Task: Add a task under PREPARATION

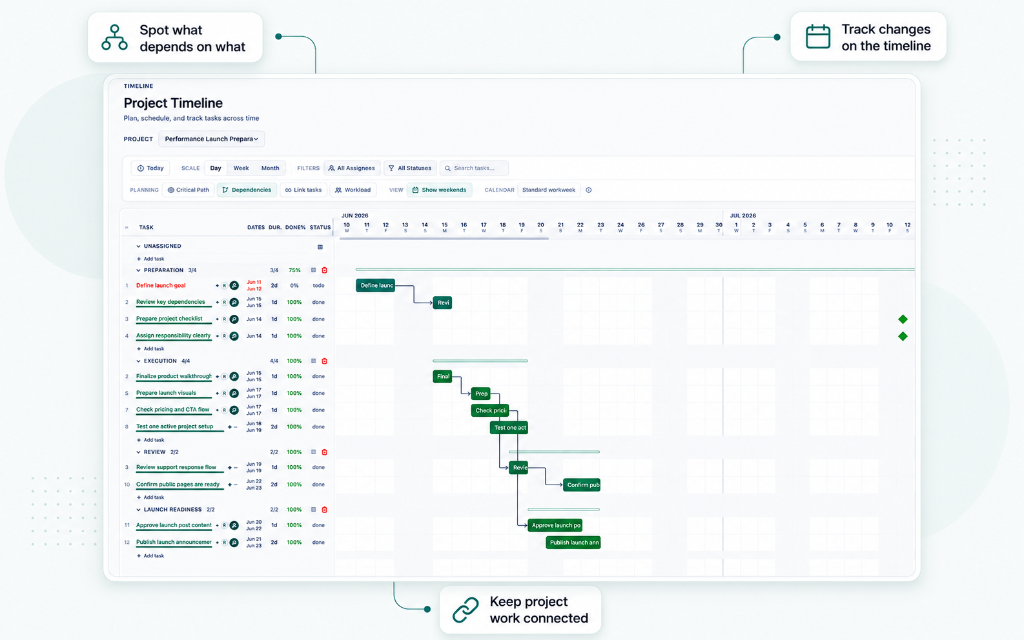Action: tap(151, 349)
